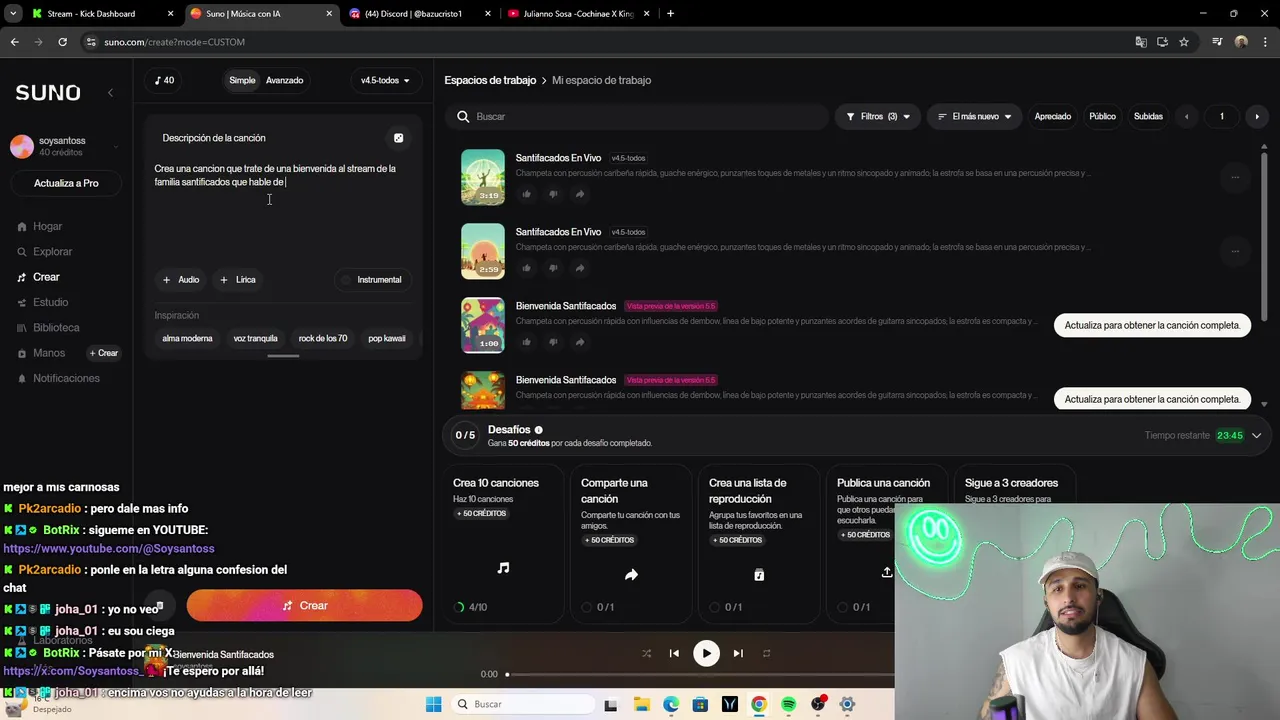Toggle the Apreciado filter

click(x=1052, y=116)
